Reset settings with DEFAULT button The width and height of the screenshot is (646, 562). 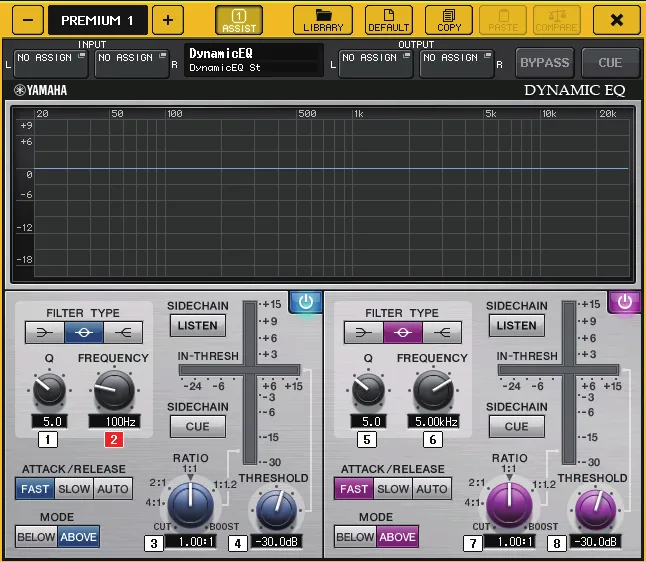[389, 20]
